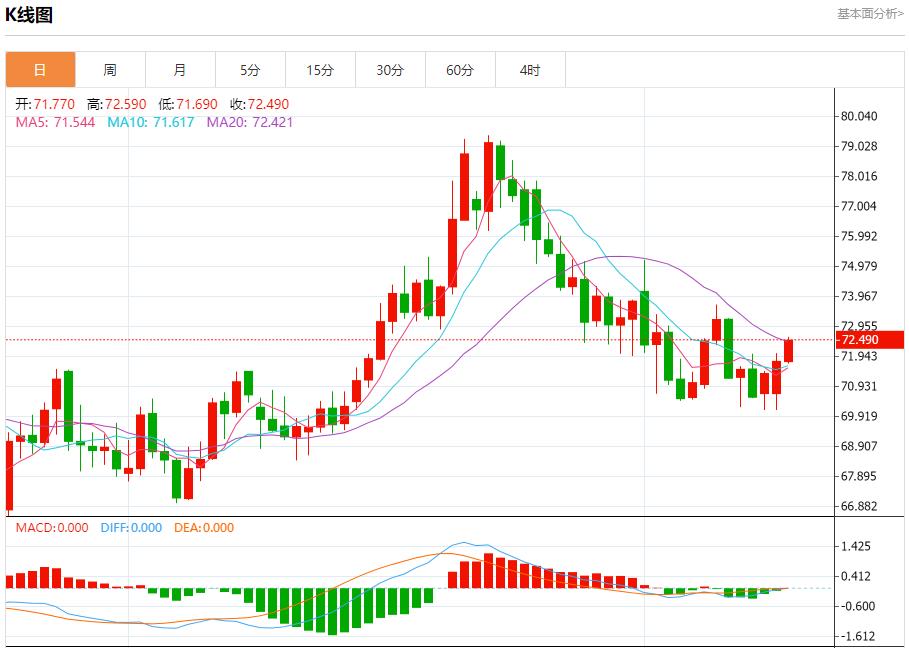Click the 80.040 price axis label
Screen dimensions: 909x648
(x=859, y=116)
